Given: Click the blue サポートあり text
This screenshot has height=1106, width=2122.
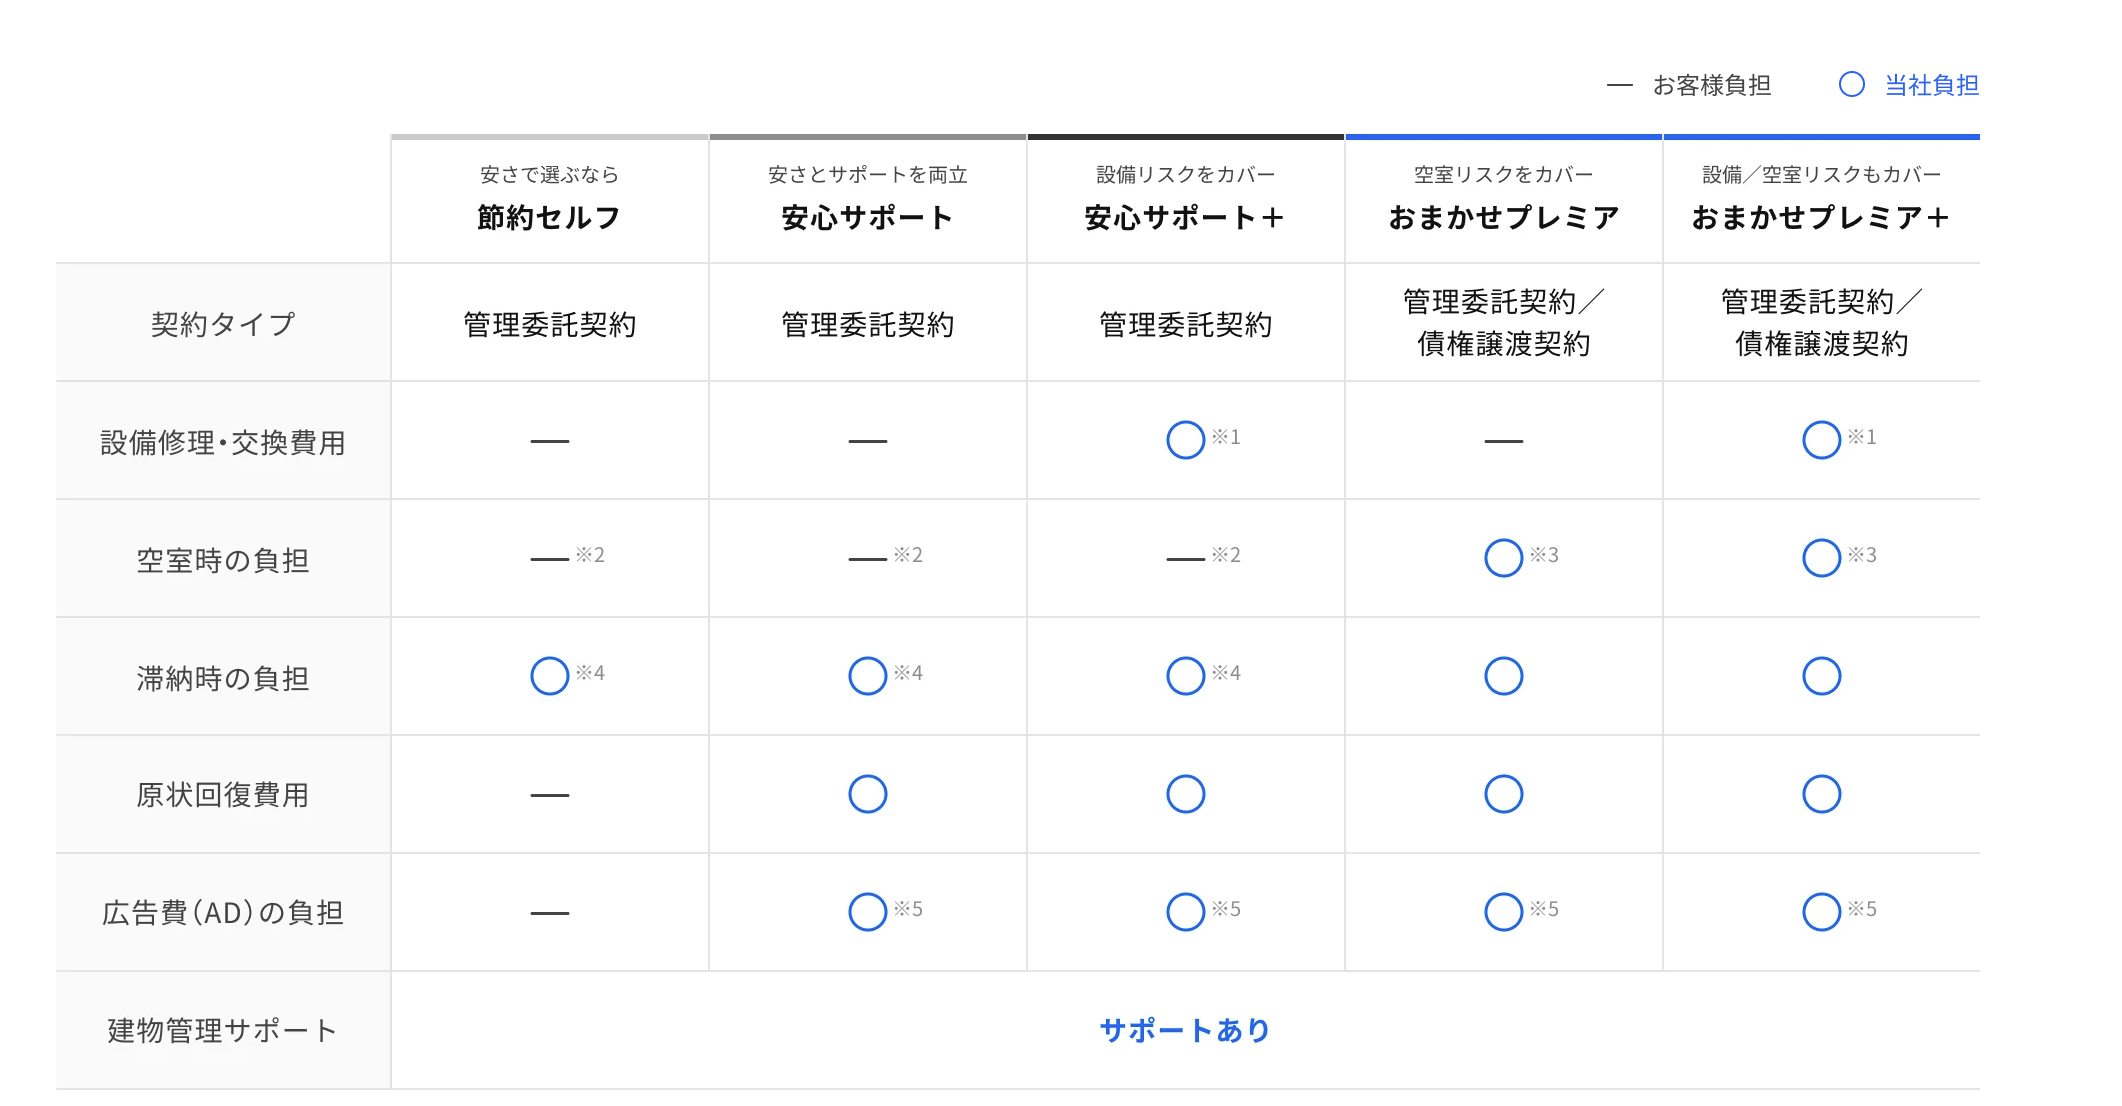Looking at the screenshot, I should pyautogui.click(x=1185, y=1030).
